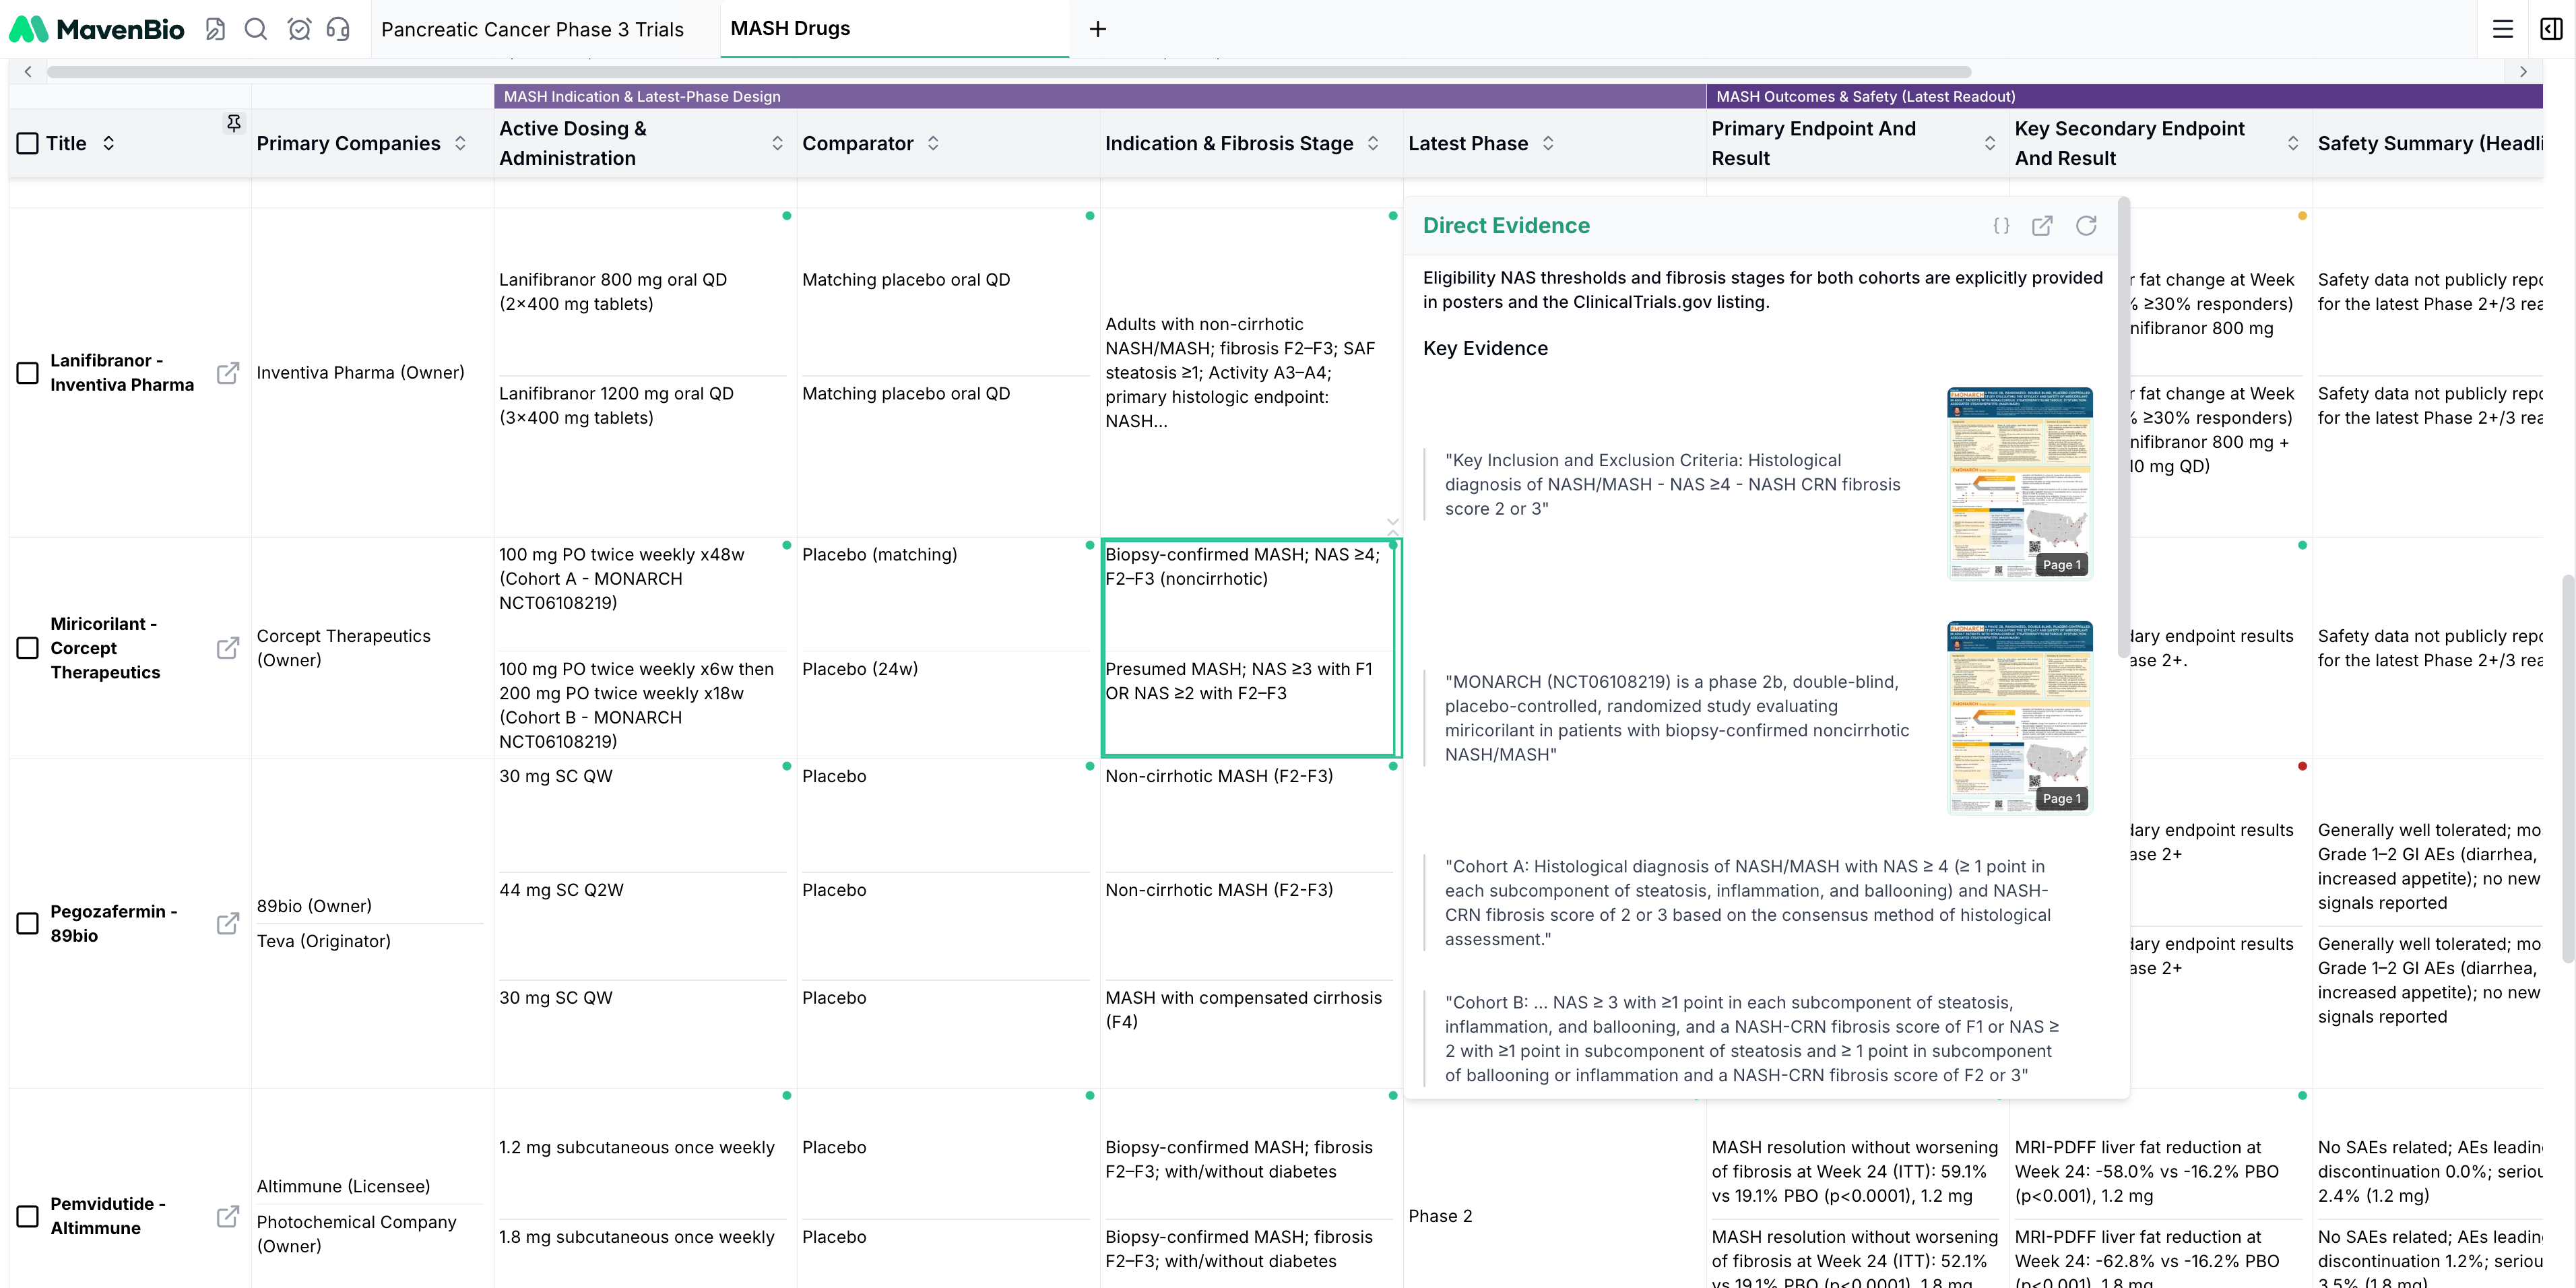Open Direct Evidence in external view
The image size is (2576, 1288).
[2042, 226]
